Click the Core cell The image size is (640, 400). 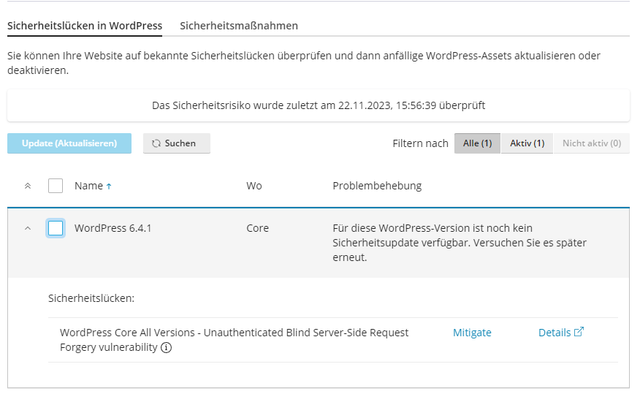[257, 228]
